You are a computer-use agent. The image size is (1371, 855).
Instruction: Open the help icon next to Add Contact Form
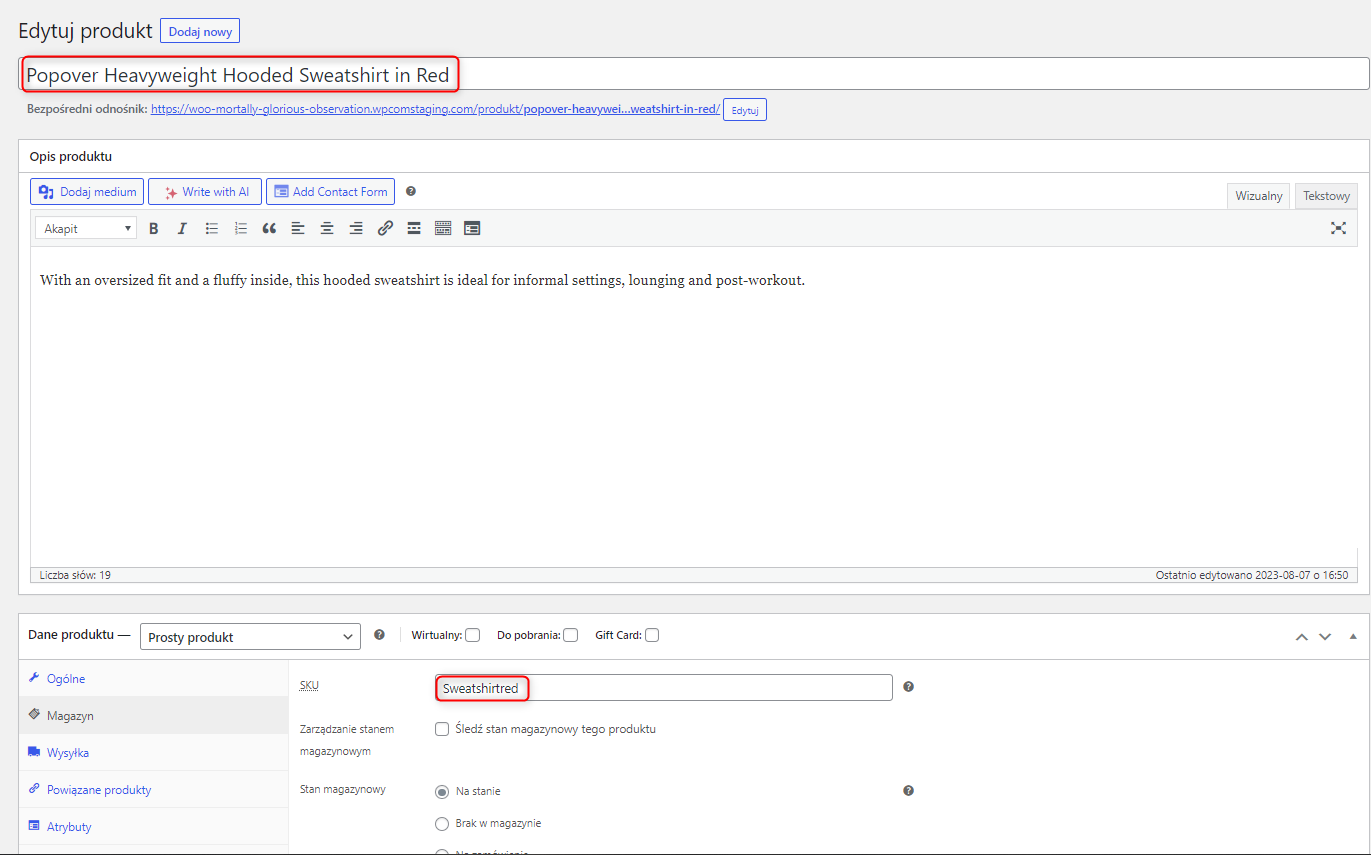[411, 191]
